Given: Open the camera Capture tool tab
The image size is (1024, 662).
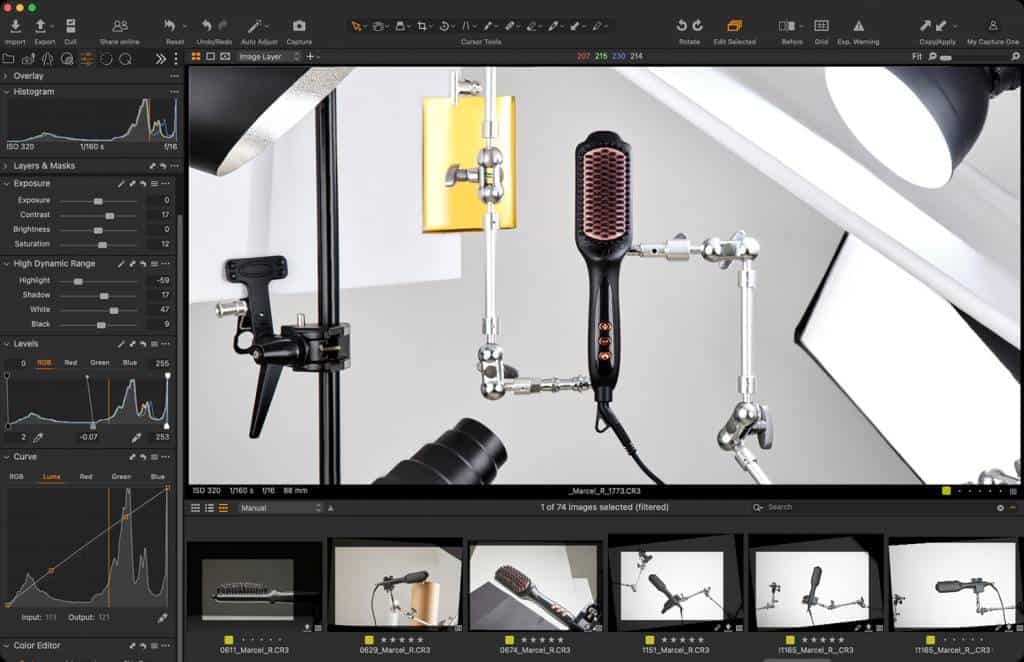Looking at the screenshot, I should (28, 59).
